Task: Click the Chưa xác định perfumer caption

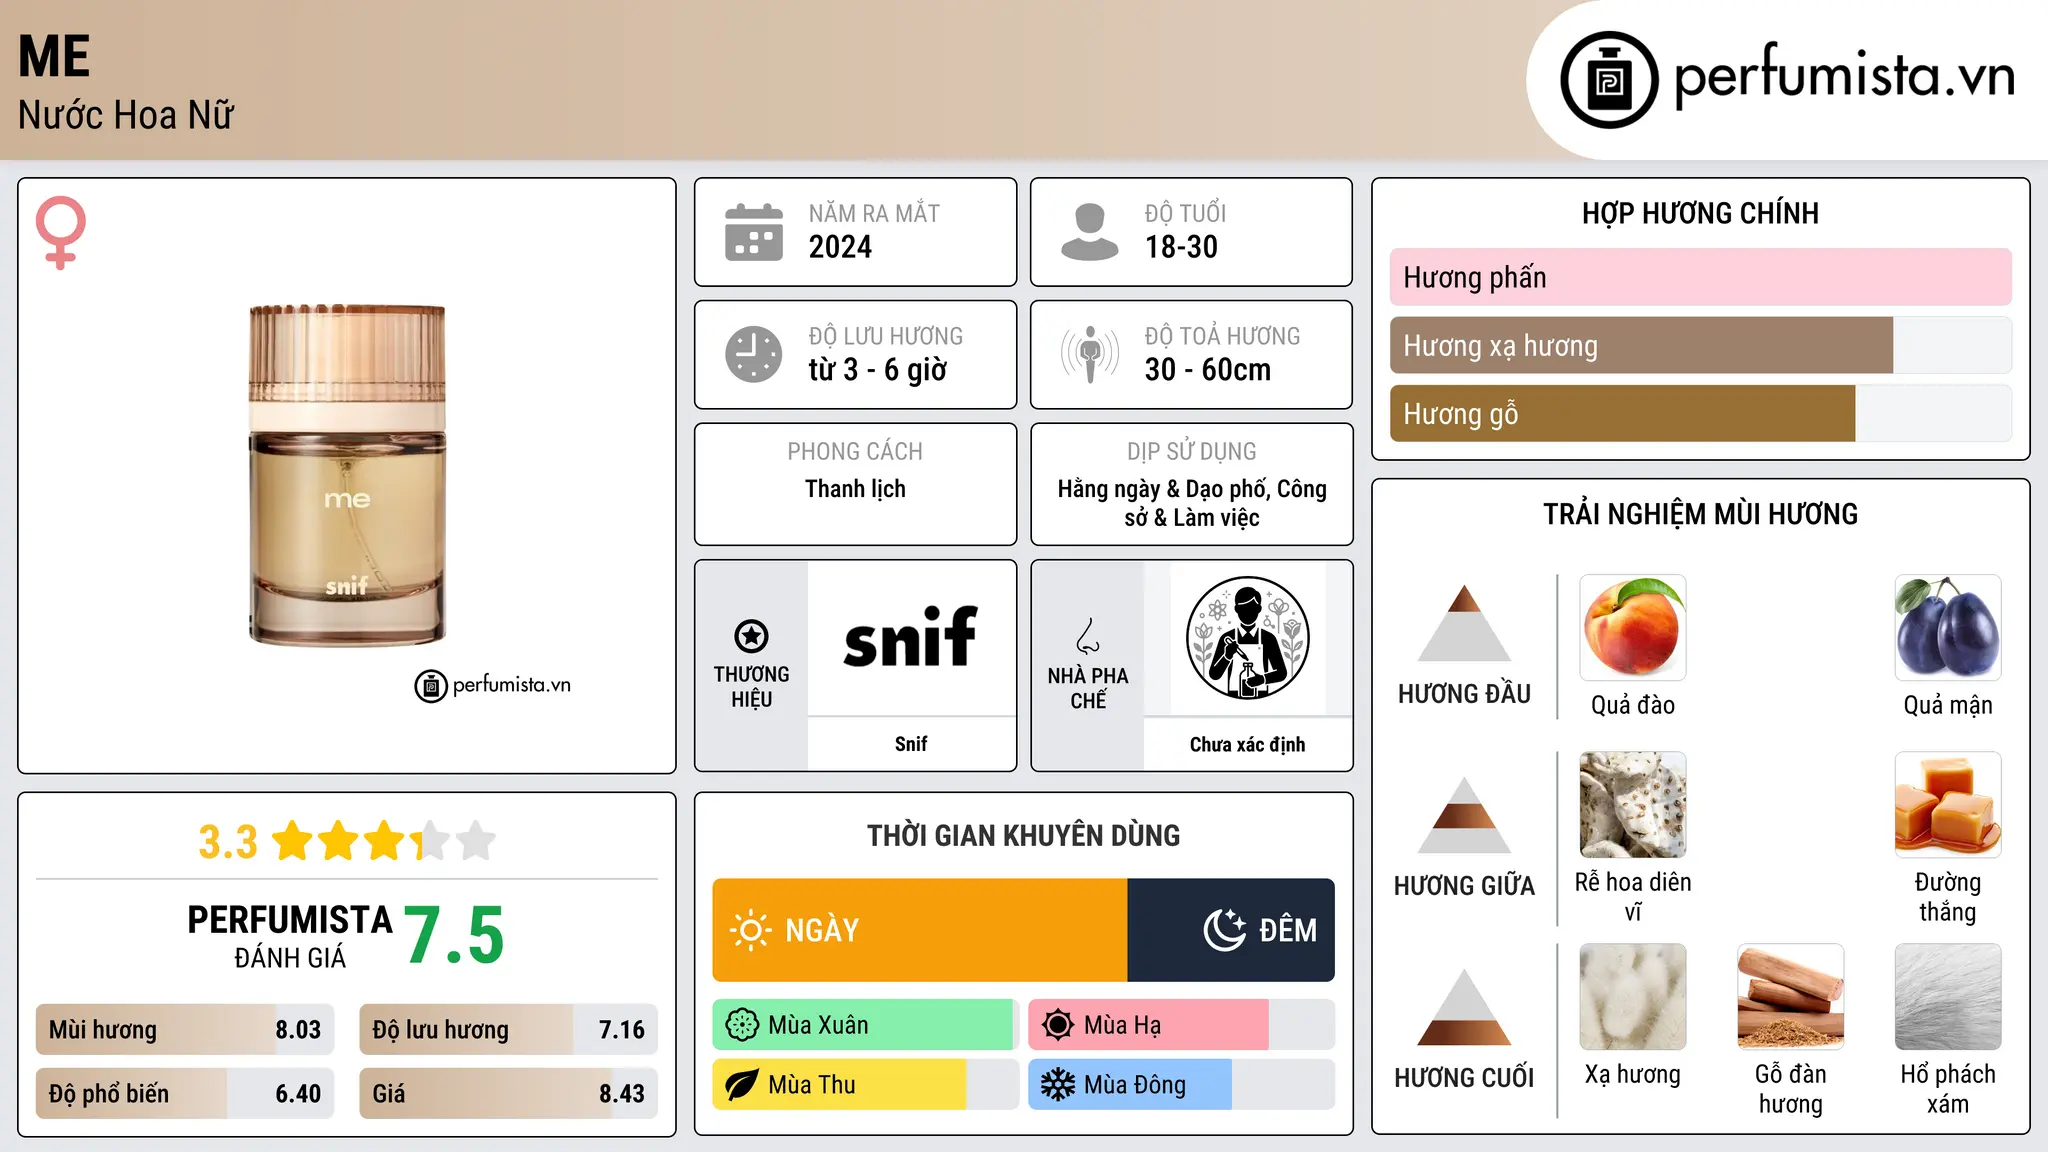Action: (x=1247, y=744)
